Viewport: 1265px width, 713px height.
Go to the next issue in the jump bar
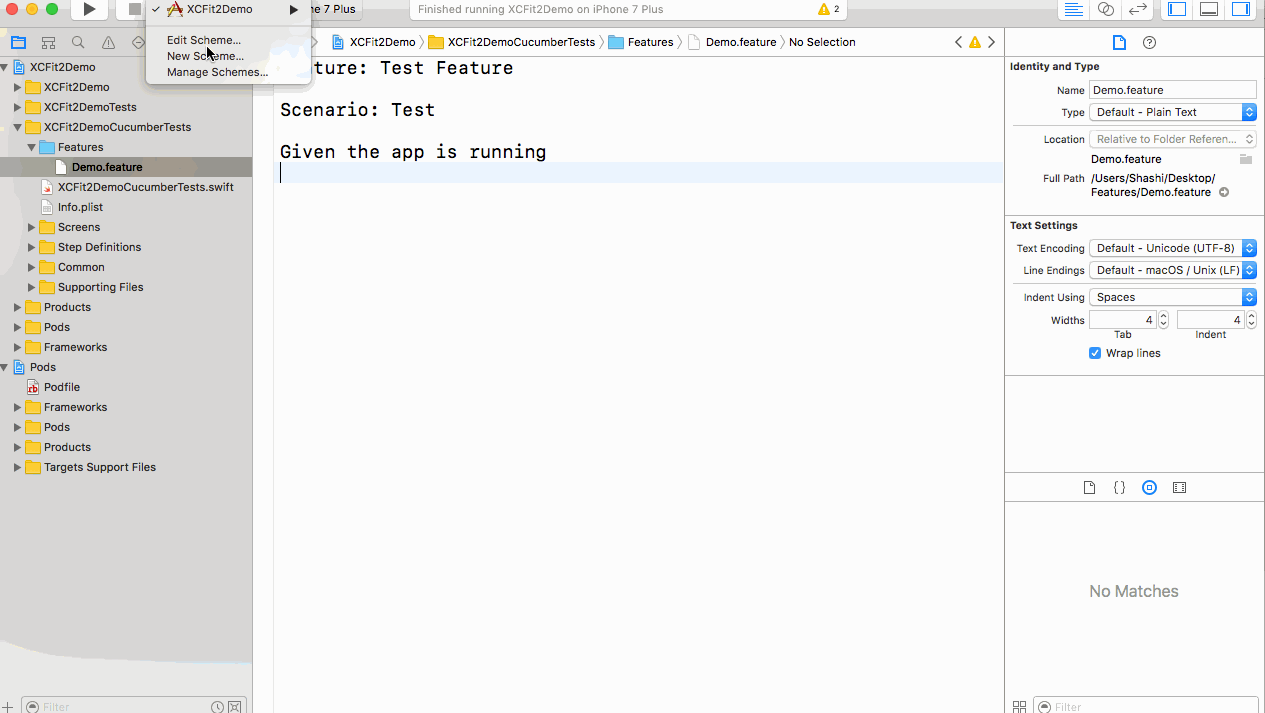991,42
